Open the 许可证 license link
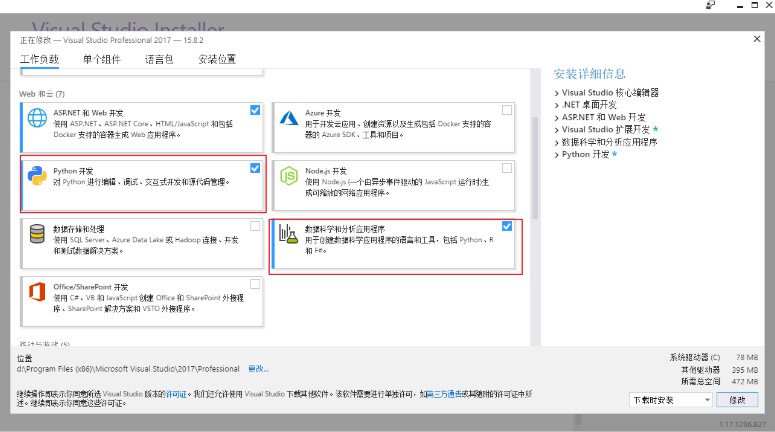Viewport: 775px width, 432px height. click(x=176, y=394)
